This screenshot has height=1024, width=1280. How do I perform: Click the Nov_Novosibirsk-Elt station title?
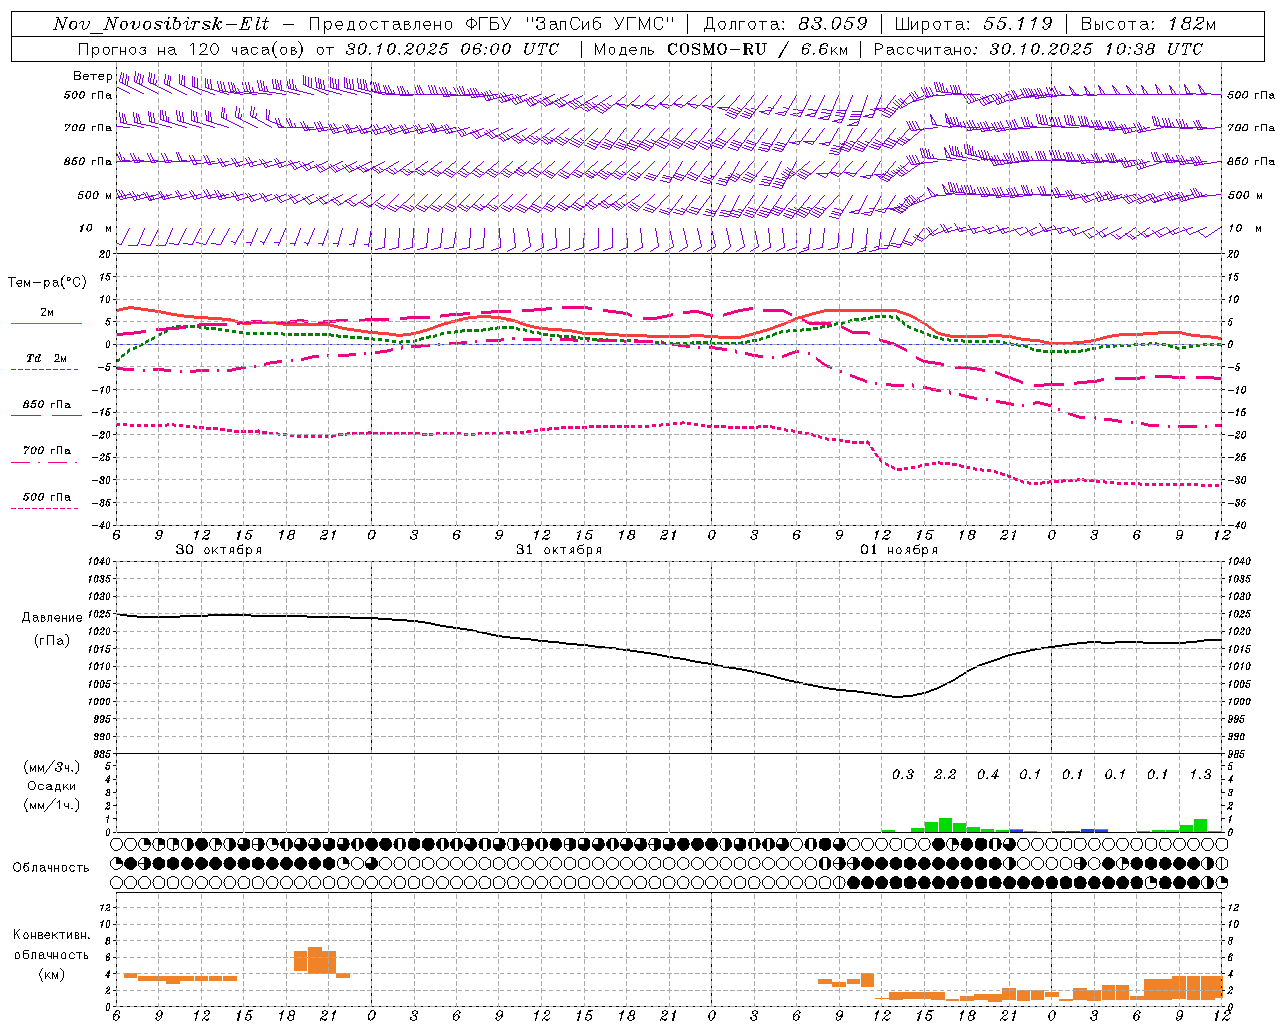click(161, 24)
